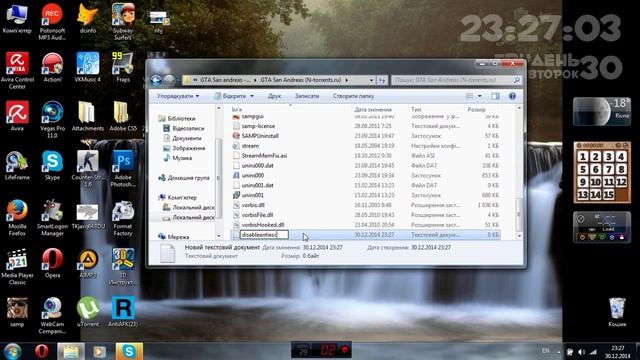Open uTorrent desktop shortcut
Viewport: 640px width, 360px height.
87,312
